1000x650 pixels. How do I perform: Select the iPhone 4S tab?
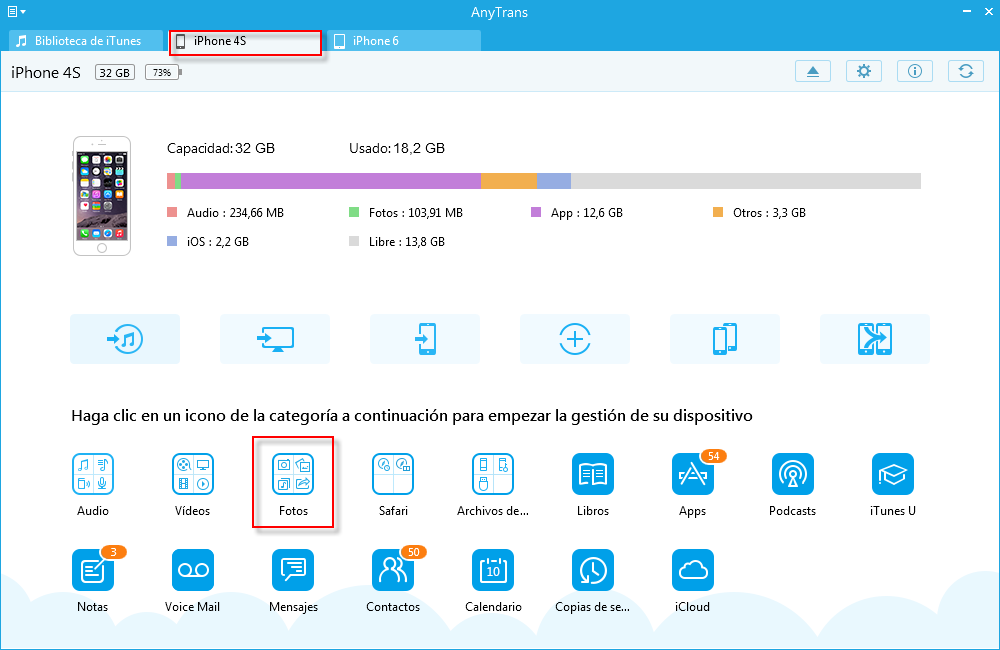245,41
